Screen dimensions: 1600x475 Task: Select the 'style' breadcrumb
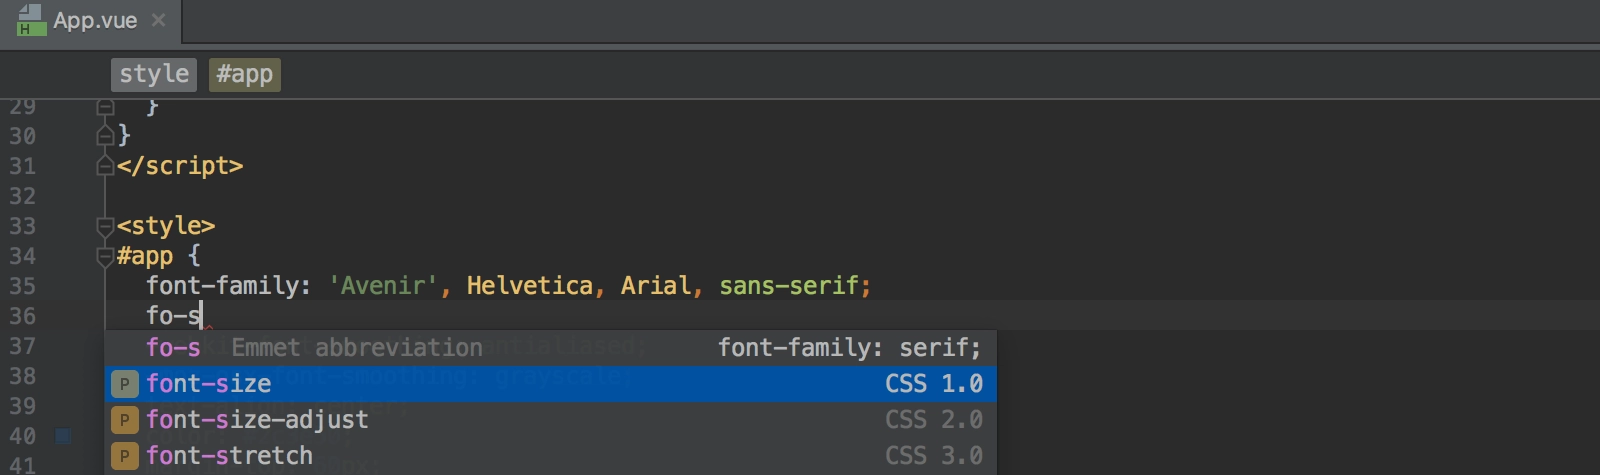click(154, 74)
